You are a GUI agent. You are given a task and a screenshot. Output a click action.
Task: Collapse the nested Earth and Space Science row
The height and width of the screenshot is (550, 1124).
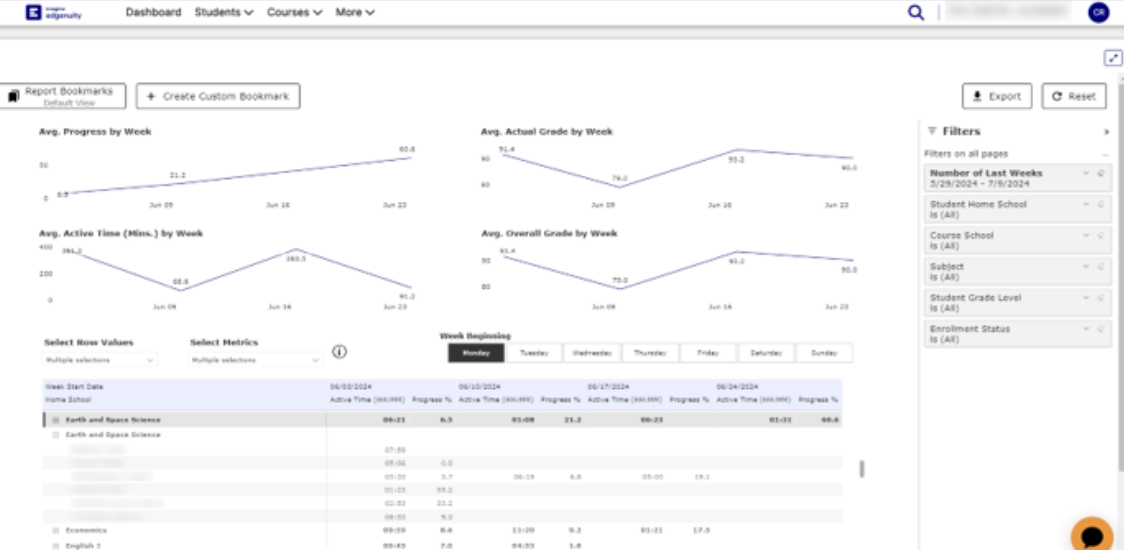click(56, 435)
